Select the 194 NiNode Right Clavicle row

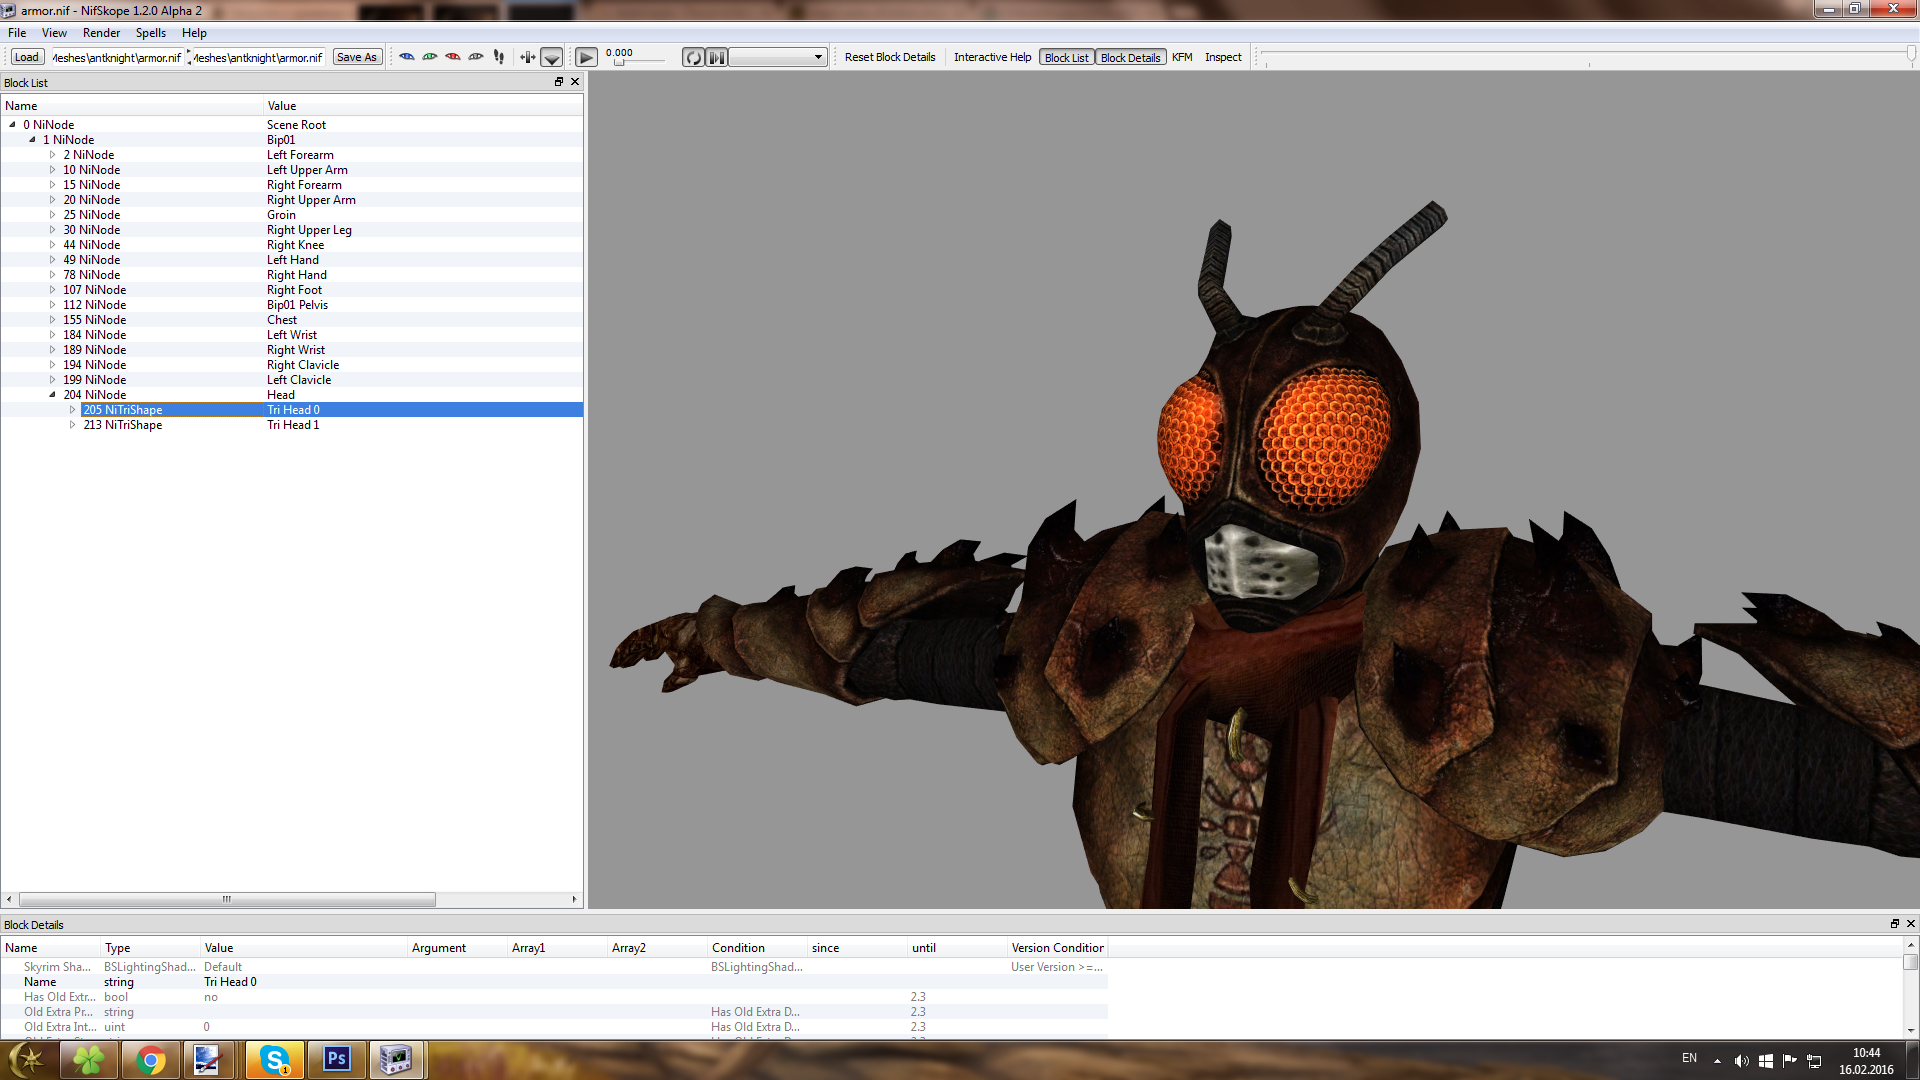click(292, 365)
